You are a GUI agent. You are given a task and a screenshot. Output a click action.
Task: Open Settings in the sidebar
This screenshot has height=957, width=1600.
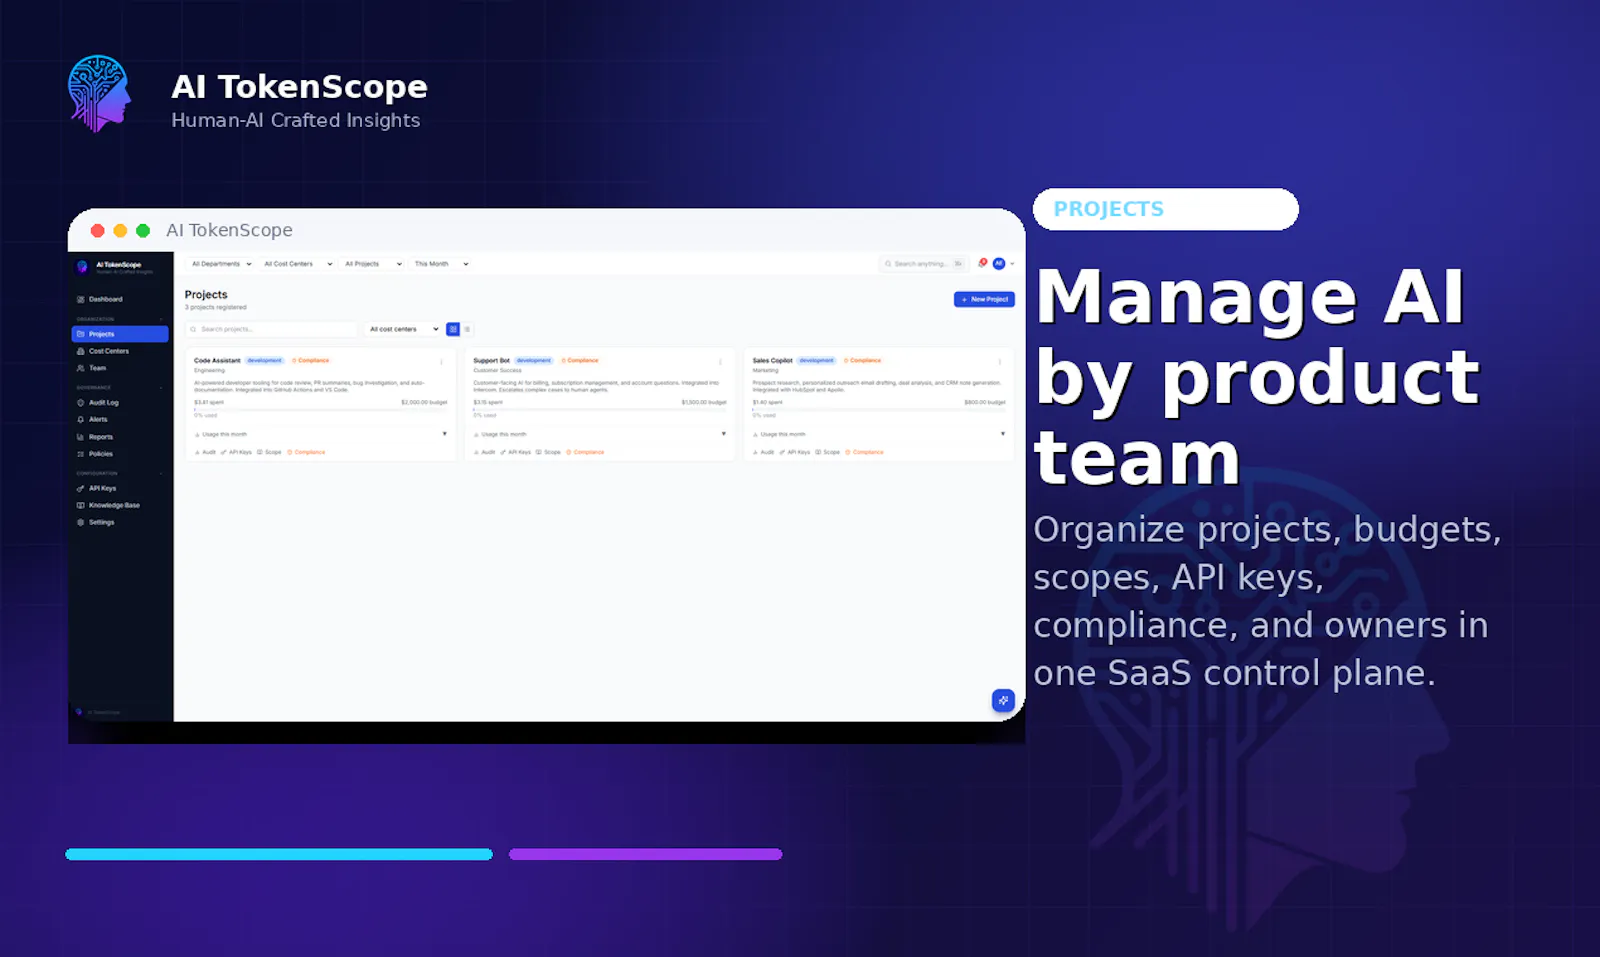[96, 523]
